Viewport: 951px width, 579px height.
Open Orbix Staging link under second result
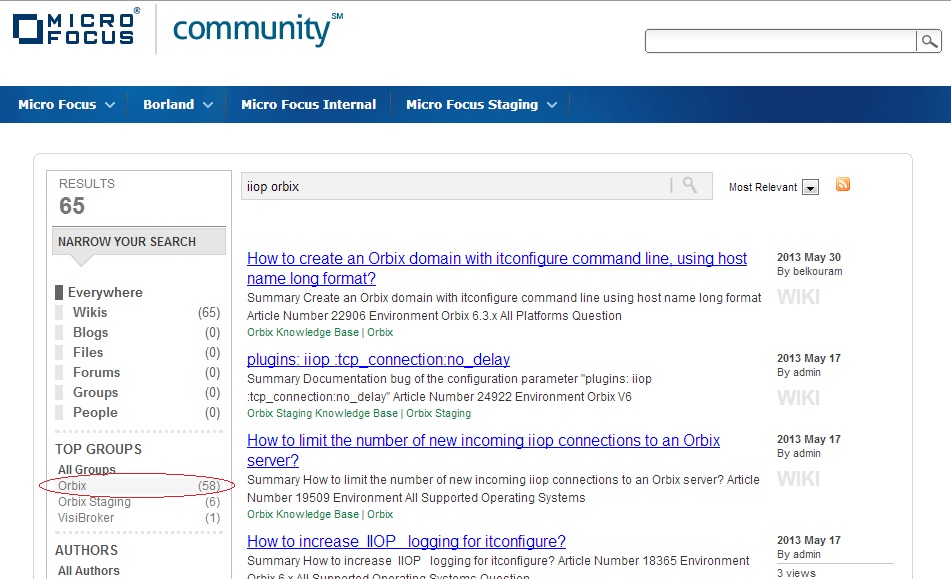pyautogui.click(x=439, y=413)
